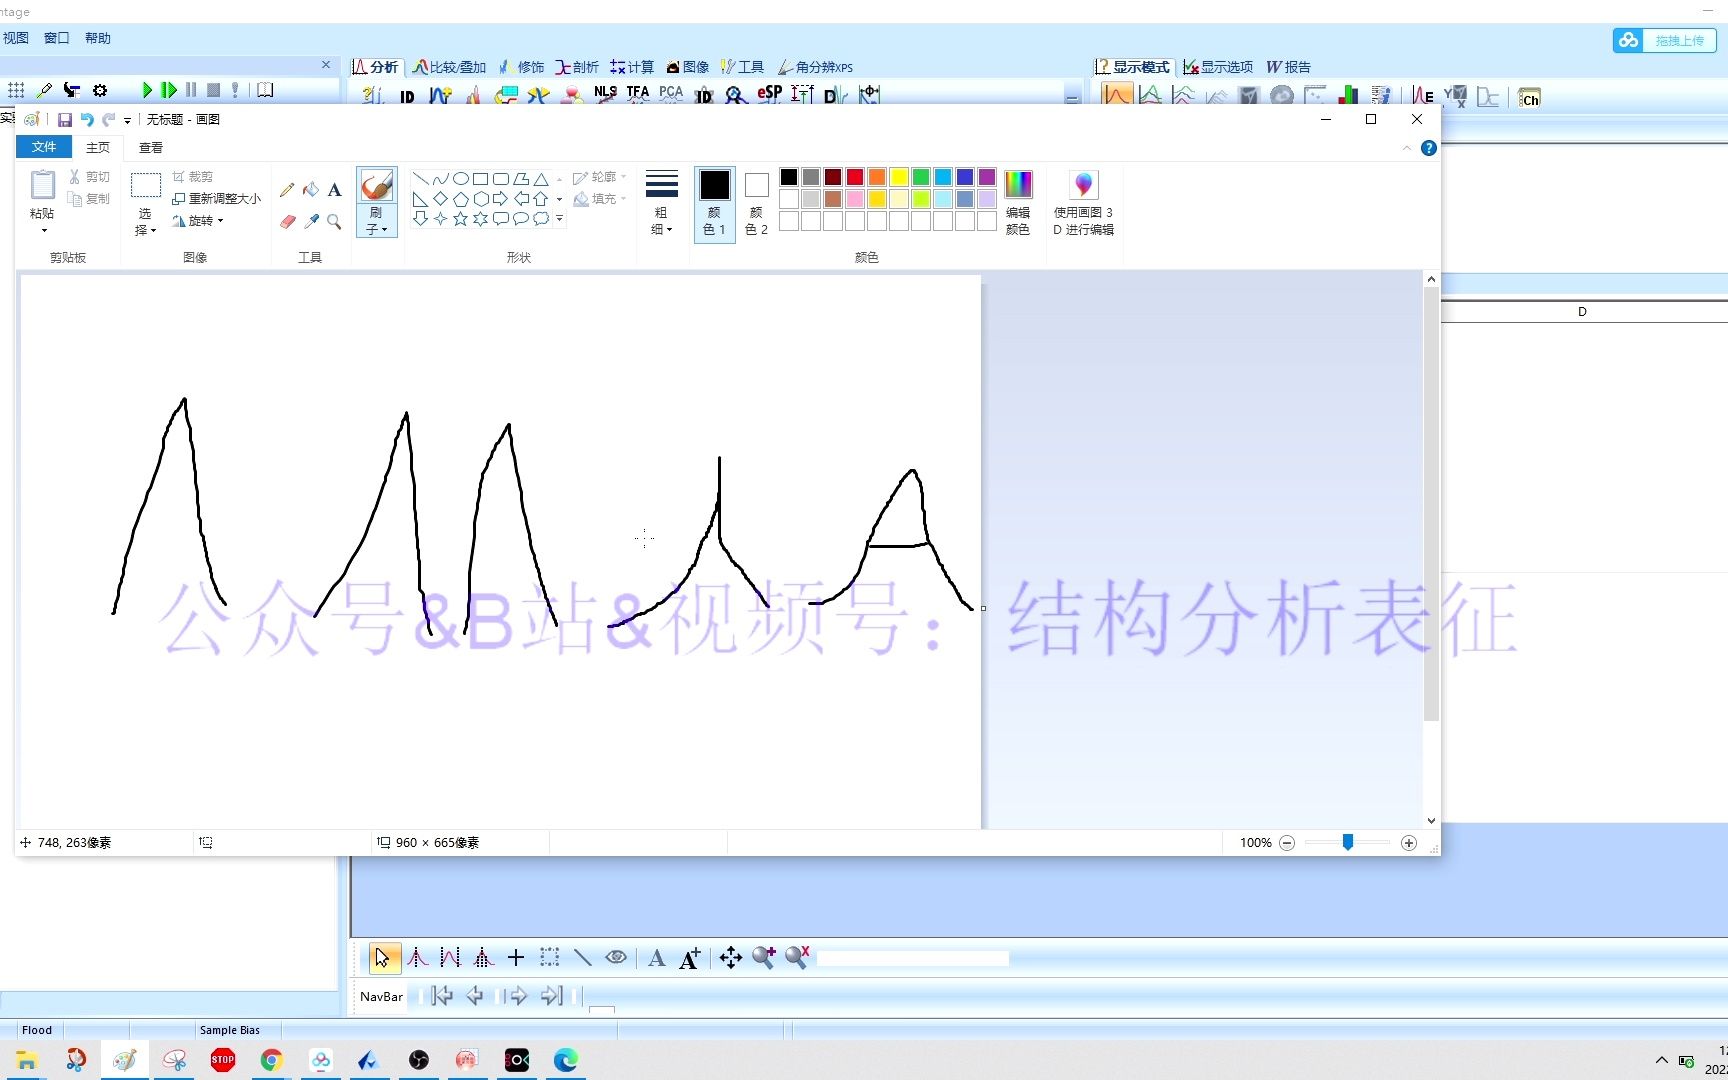
Task: Select the Right arrow shape
Action: click(x=501, y=199)
